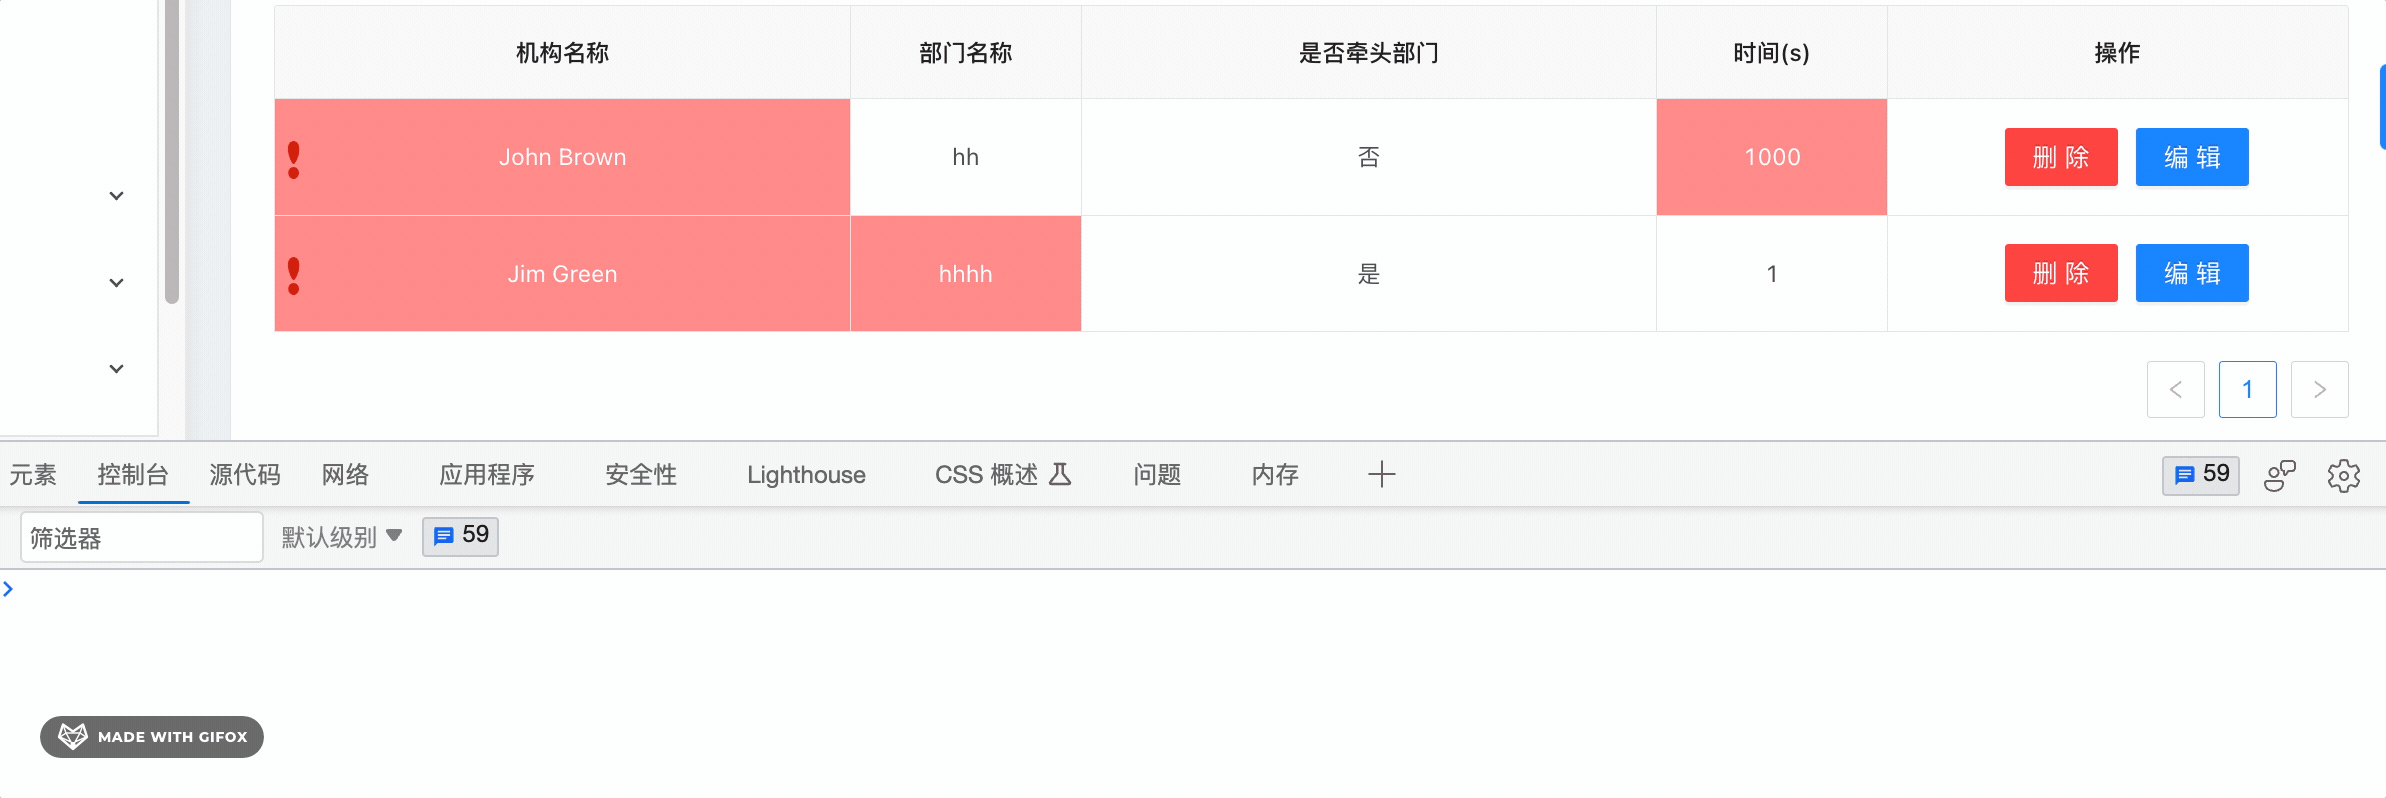Open DevTools settings gear
Image resolution: width=2386 pixels, height=798 pixels.
click(2343, 476)
